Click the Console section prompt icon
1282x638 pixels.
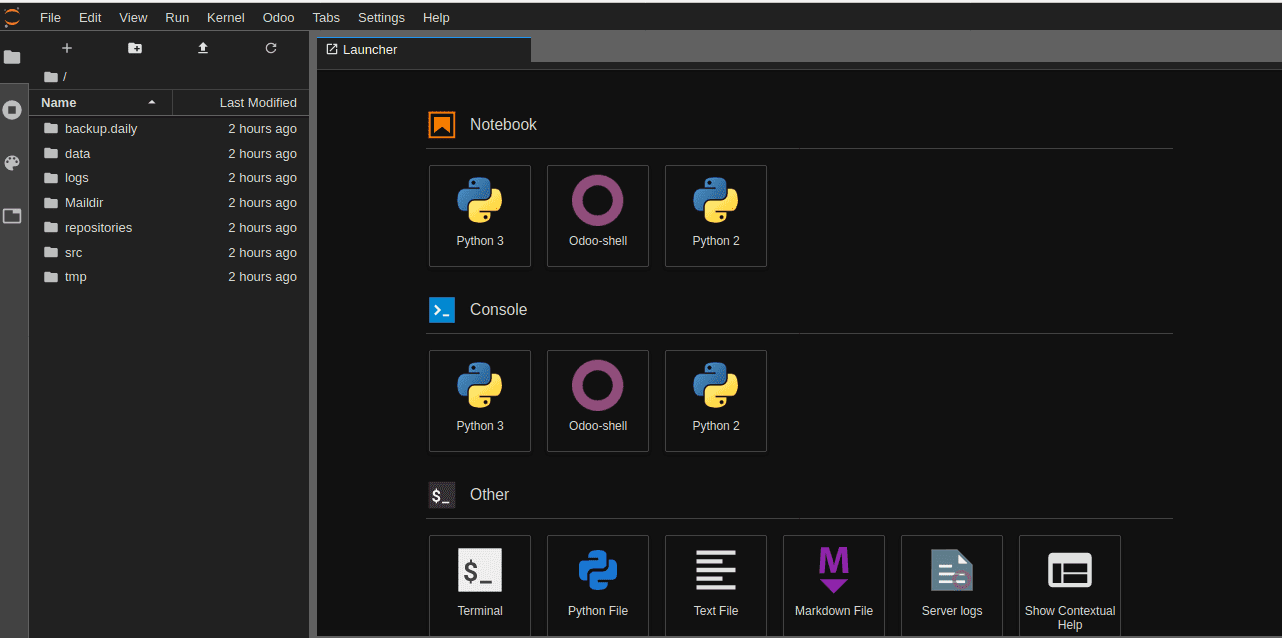442,310
